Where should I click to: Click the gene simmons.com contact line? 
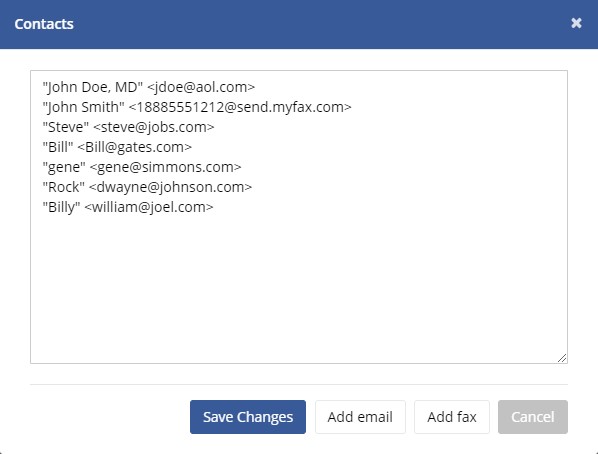142,167
